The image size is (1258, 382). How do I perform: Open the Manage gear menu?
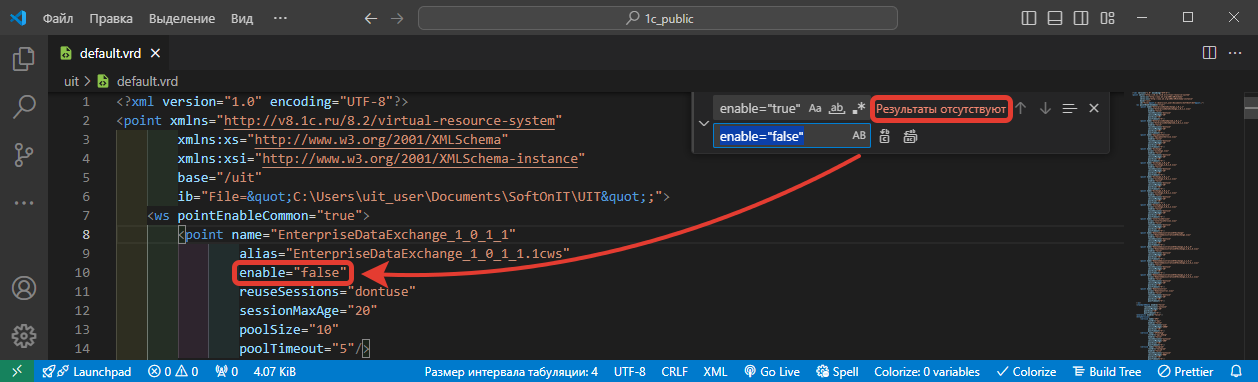(24, 335)
